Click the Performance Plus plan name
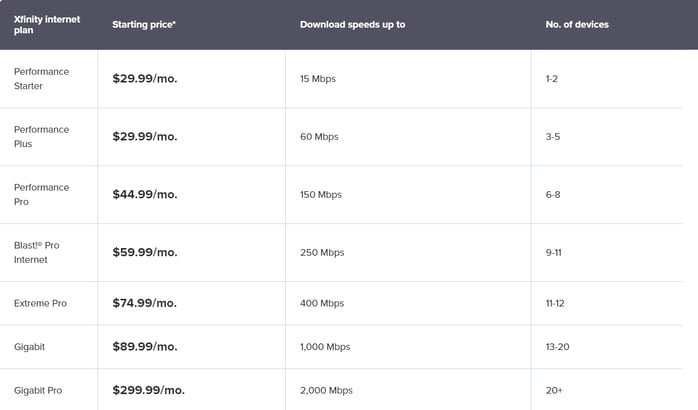 tap(41, 137)
